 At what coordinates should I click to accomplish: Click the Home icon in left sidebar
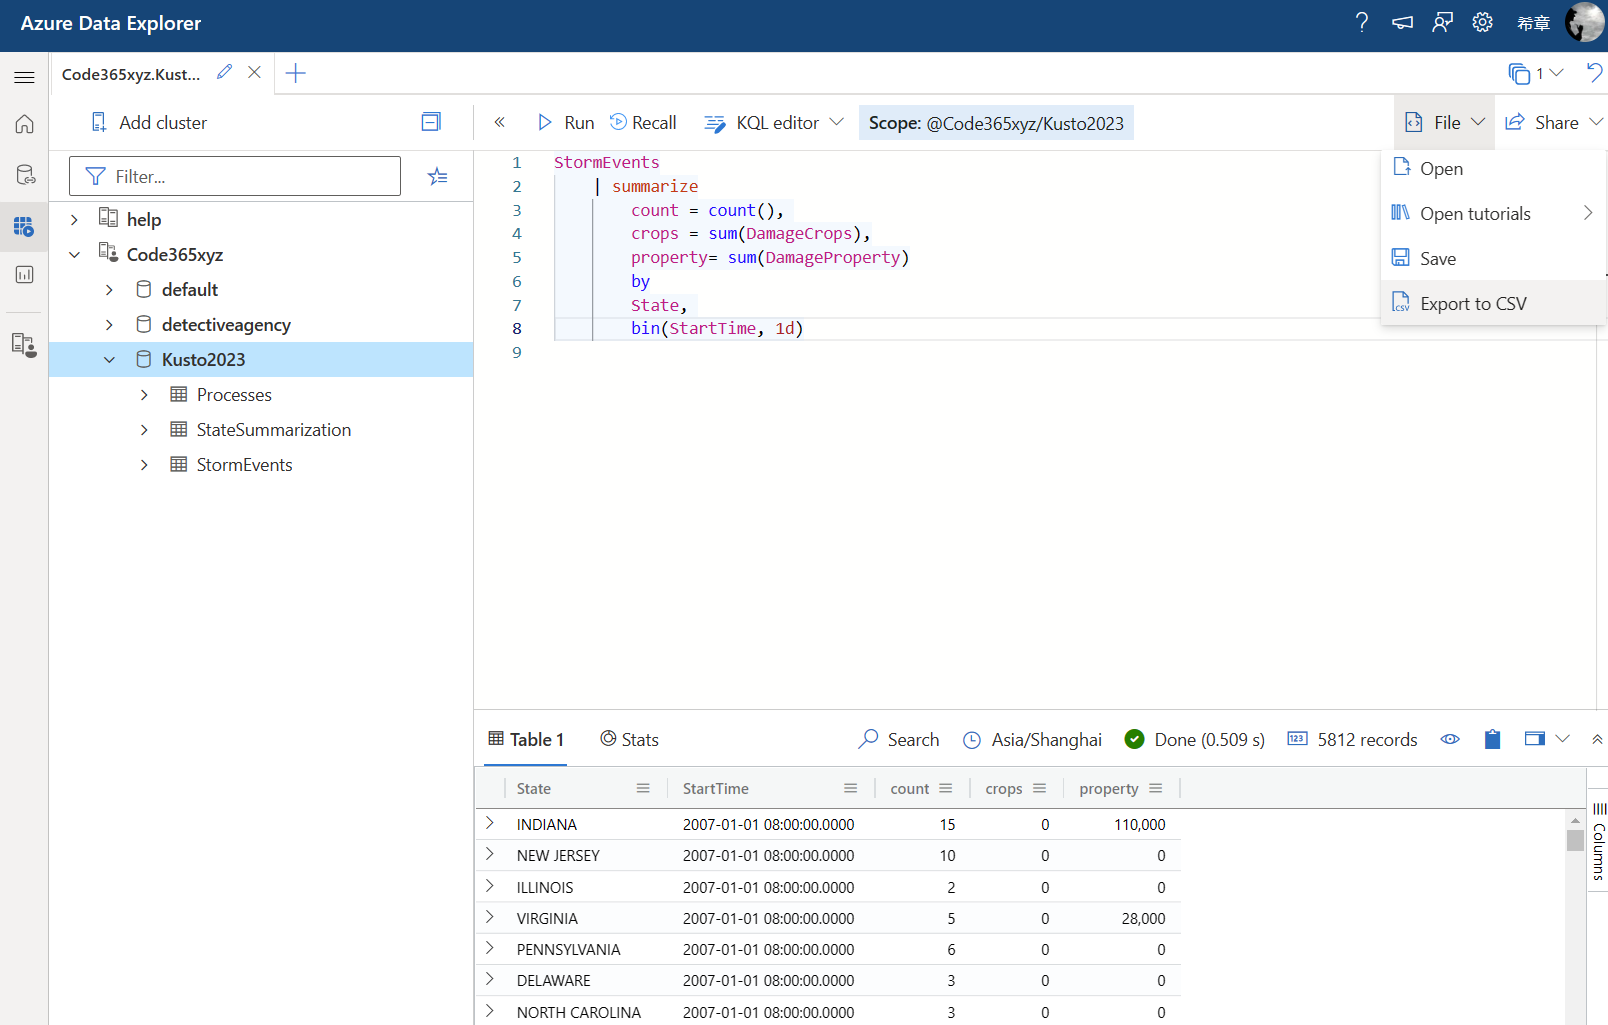[x=24, y=124]
